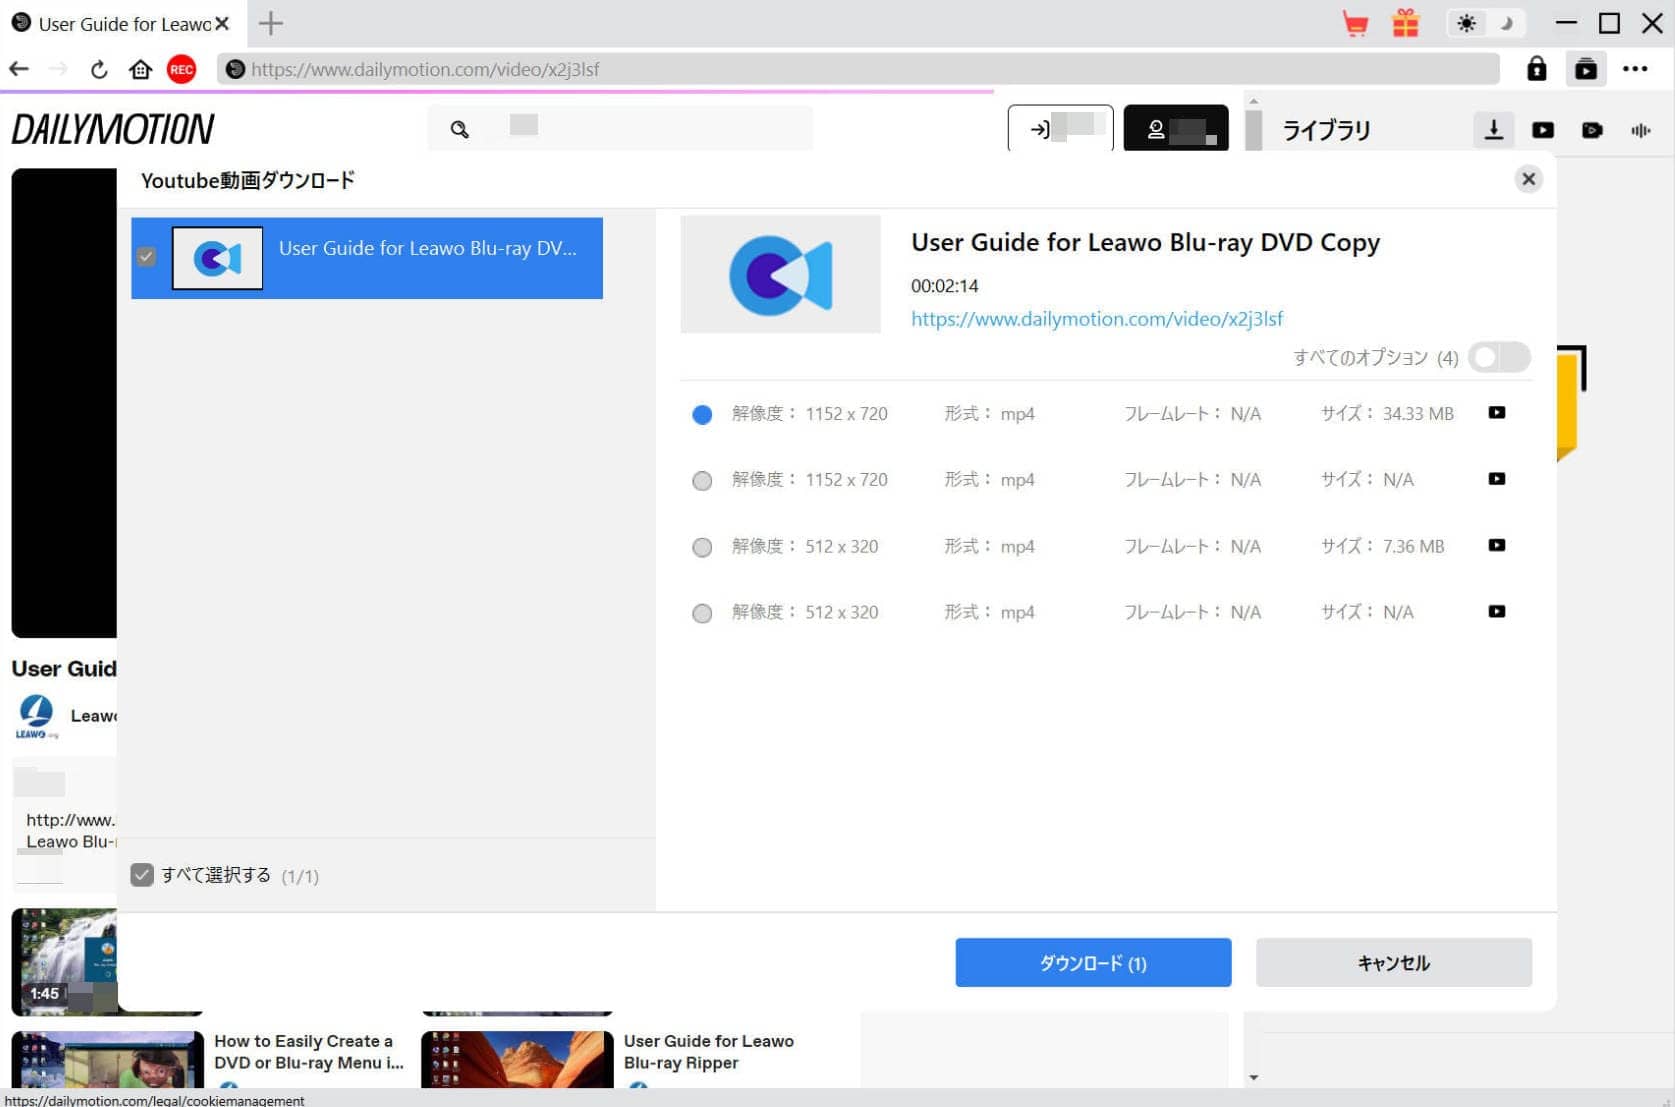Open the gift box icon
Image resolution: width=1675 pixels, height=1107 pixels.
coord(1405,23)
